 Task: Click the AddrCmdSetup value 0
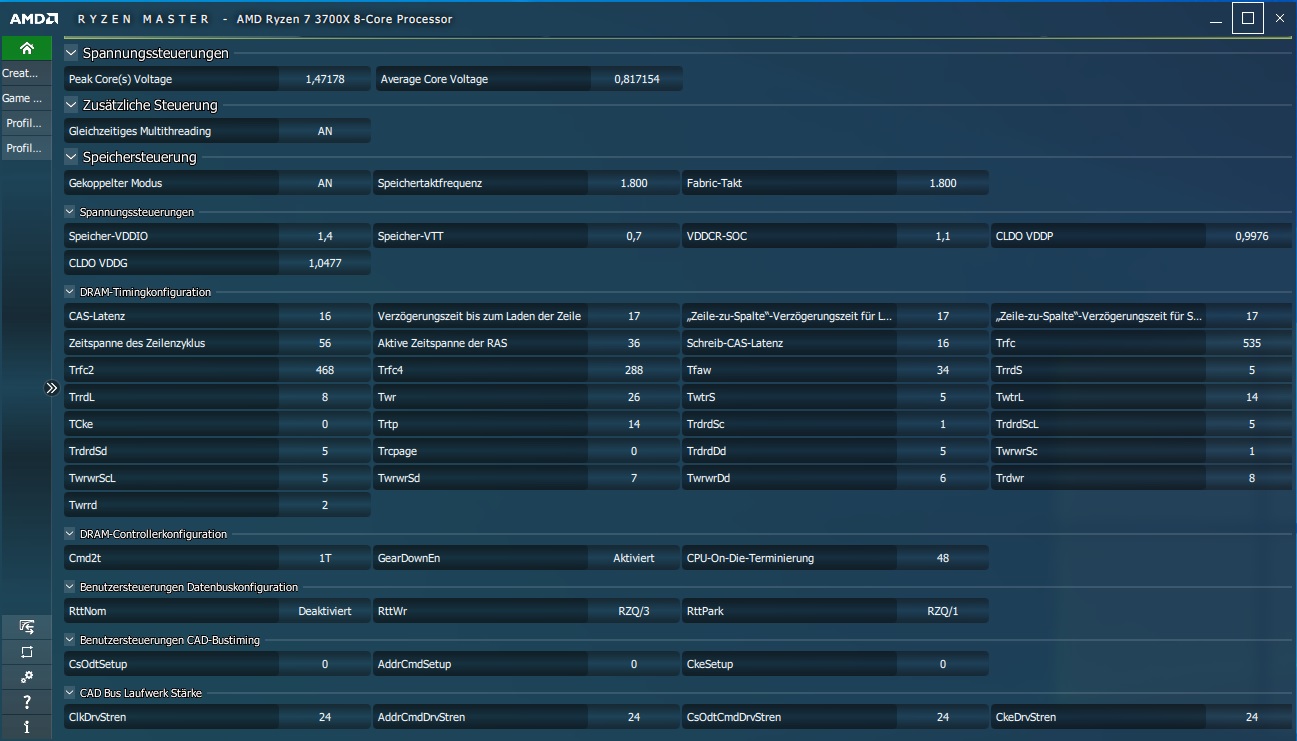click(x=634, y=664)
